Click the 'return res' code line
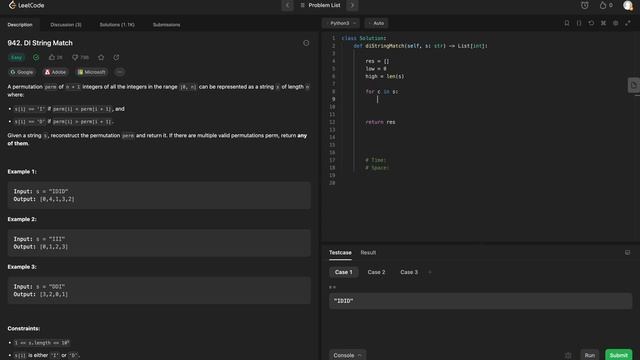Image resolution: width=640 pixels, height=360 pixels. pyautogui.click(x=380, y=122)
